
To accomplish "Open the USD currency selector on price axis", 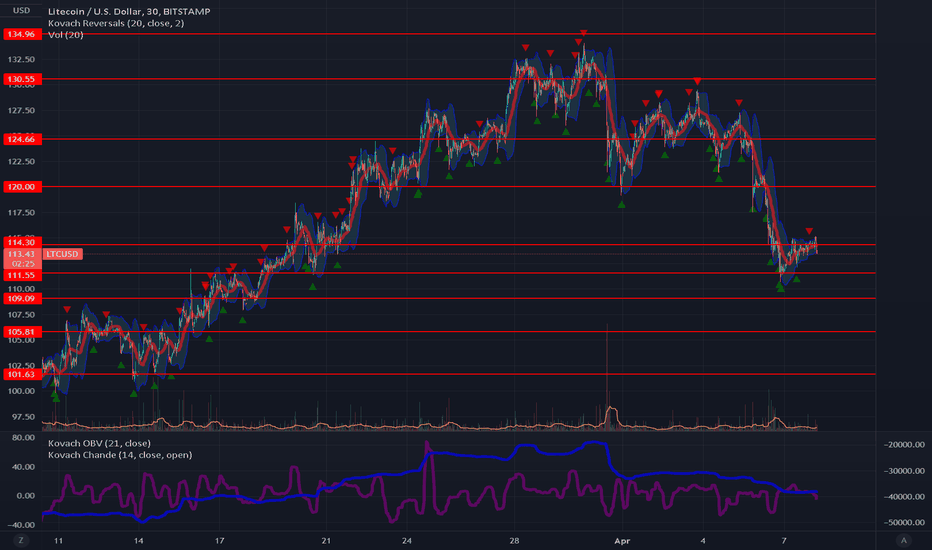I will coord(21,10).
